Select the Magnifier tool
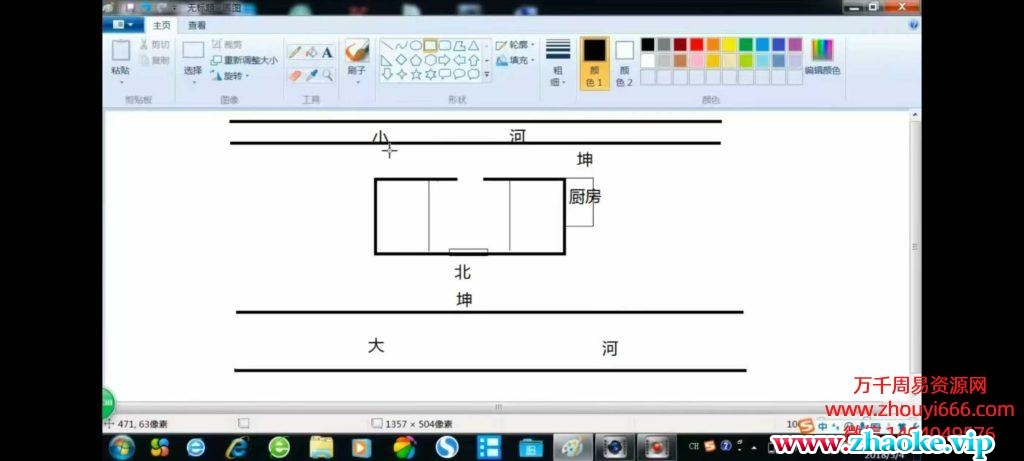 (x=327, y=75)
